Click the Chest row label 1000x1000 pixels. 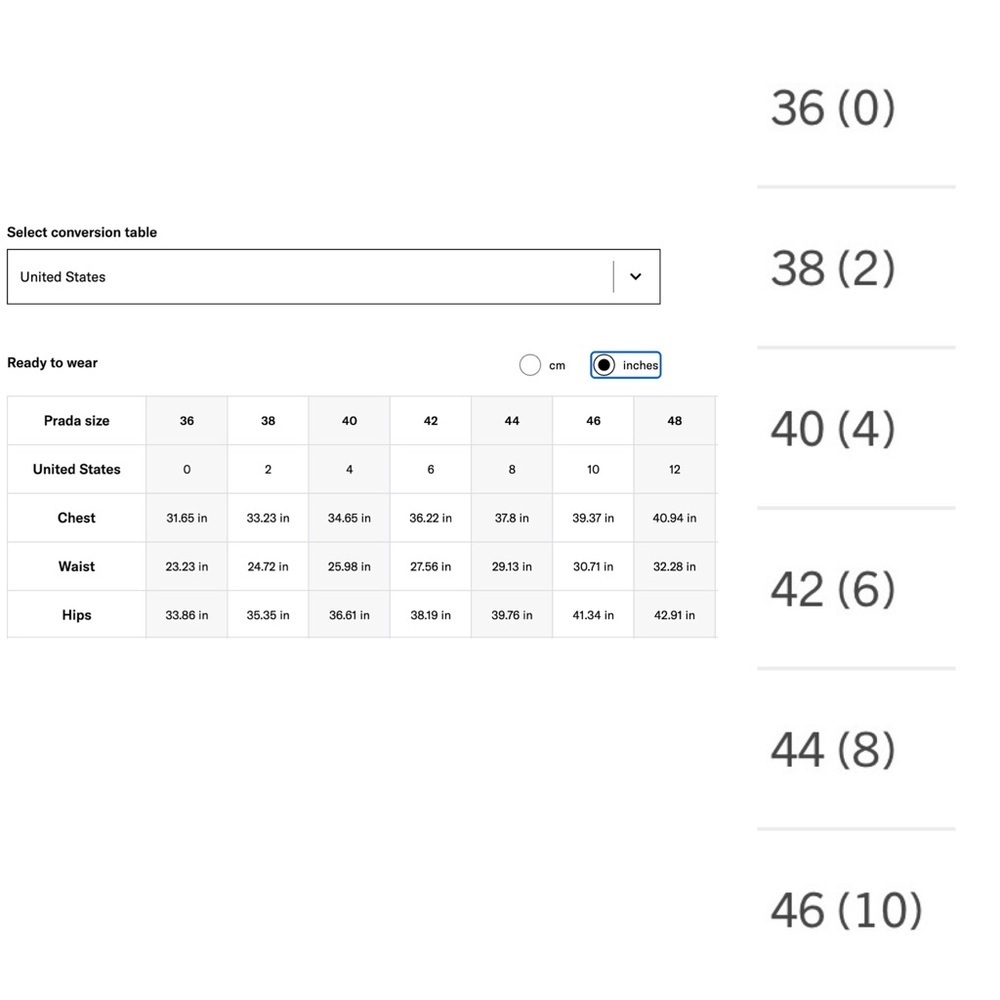(x=77, y=518)
